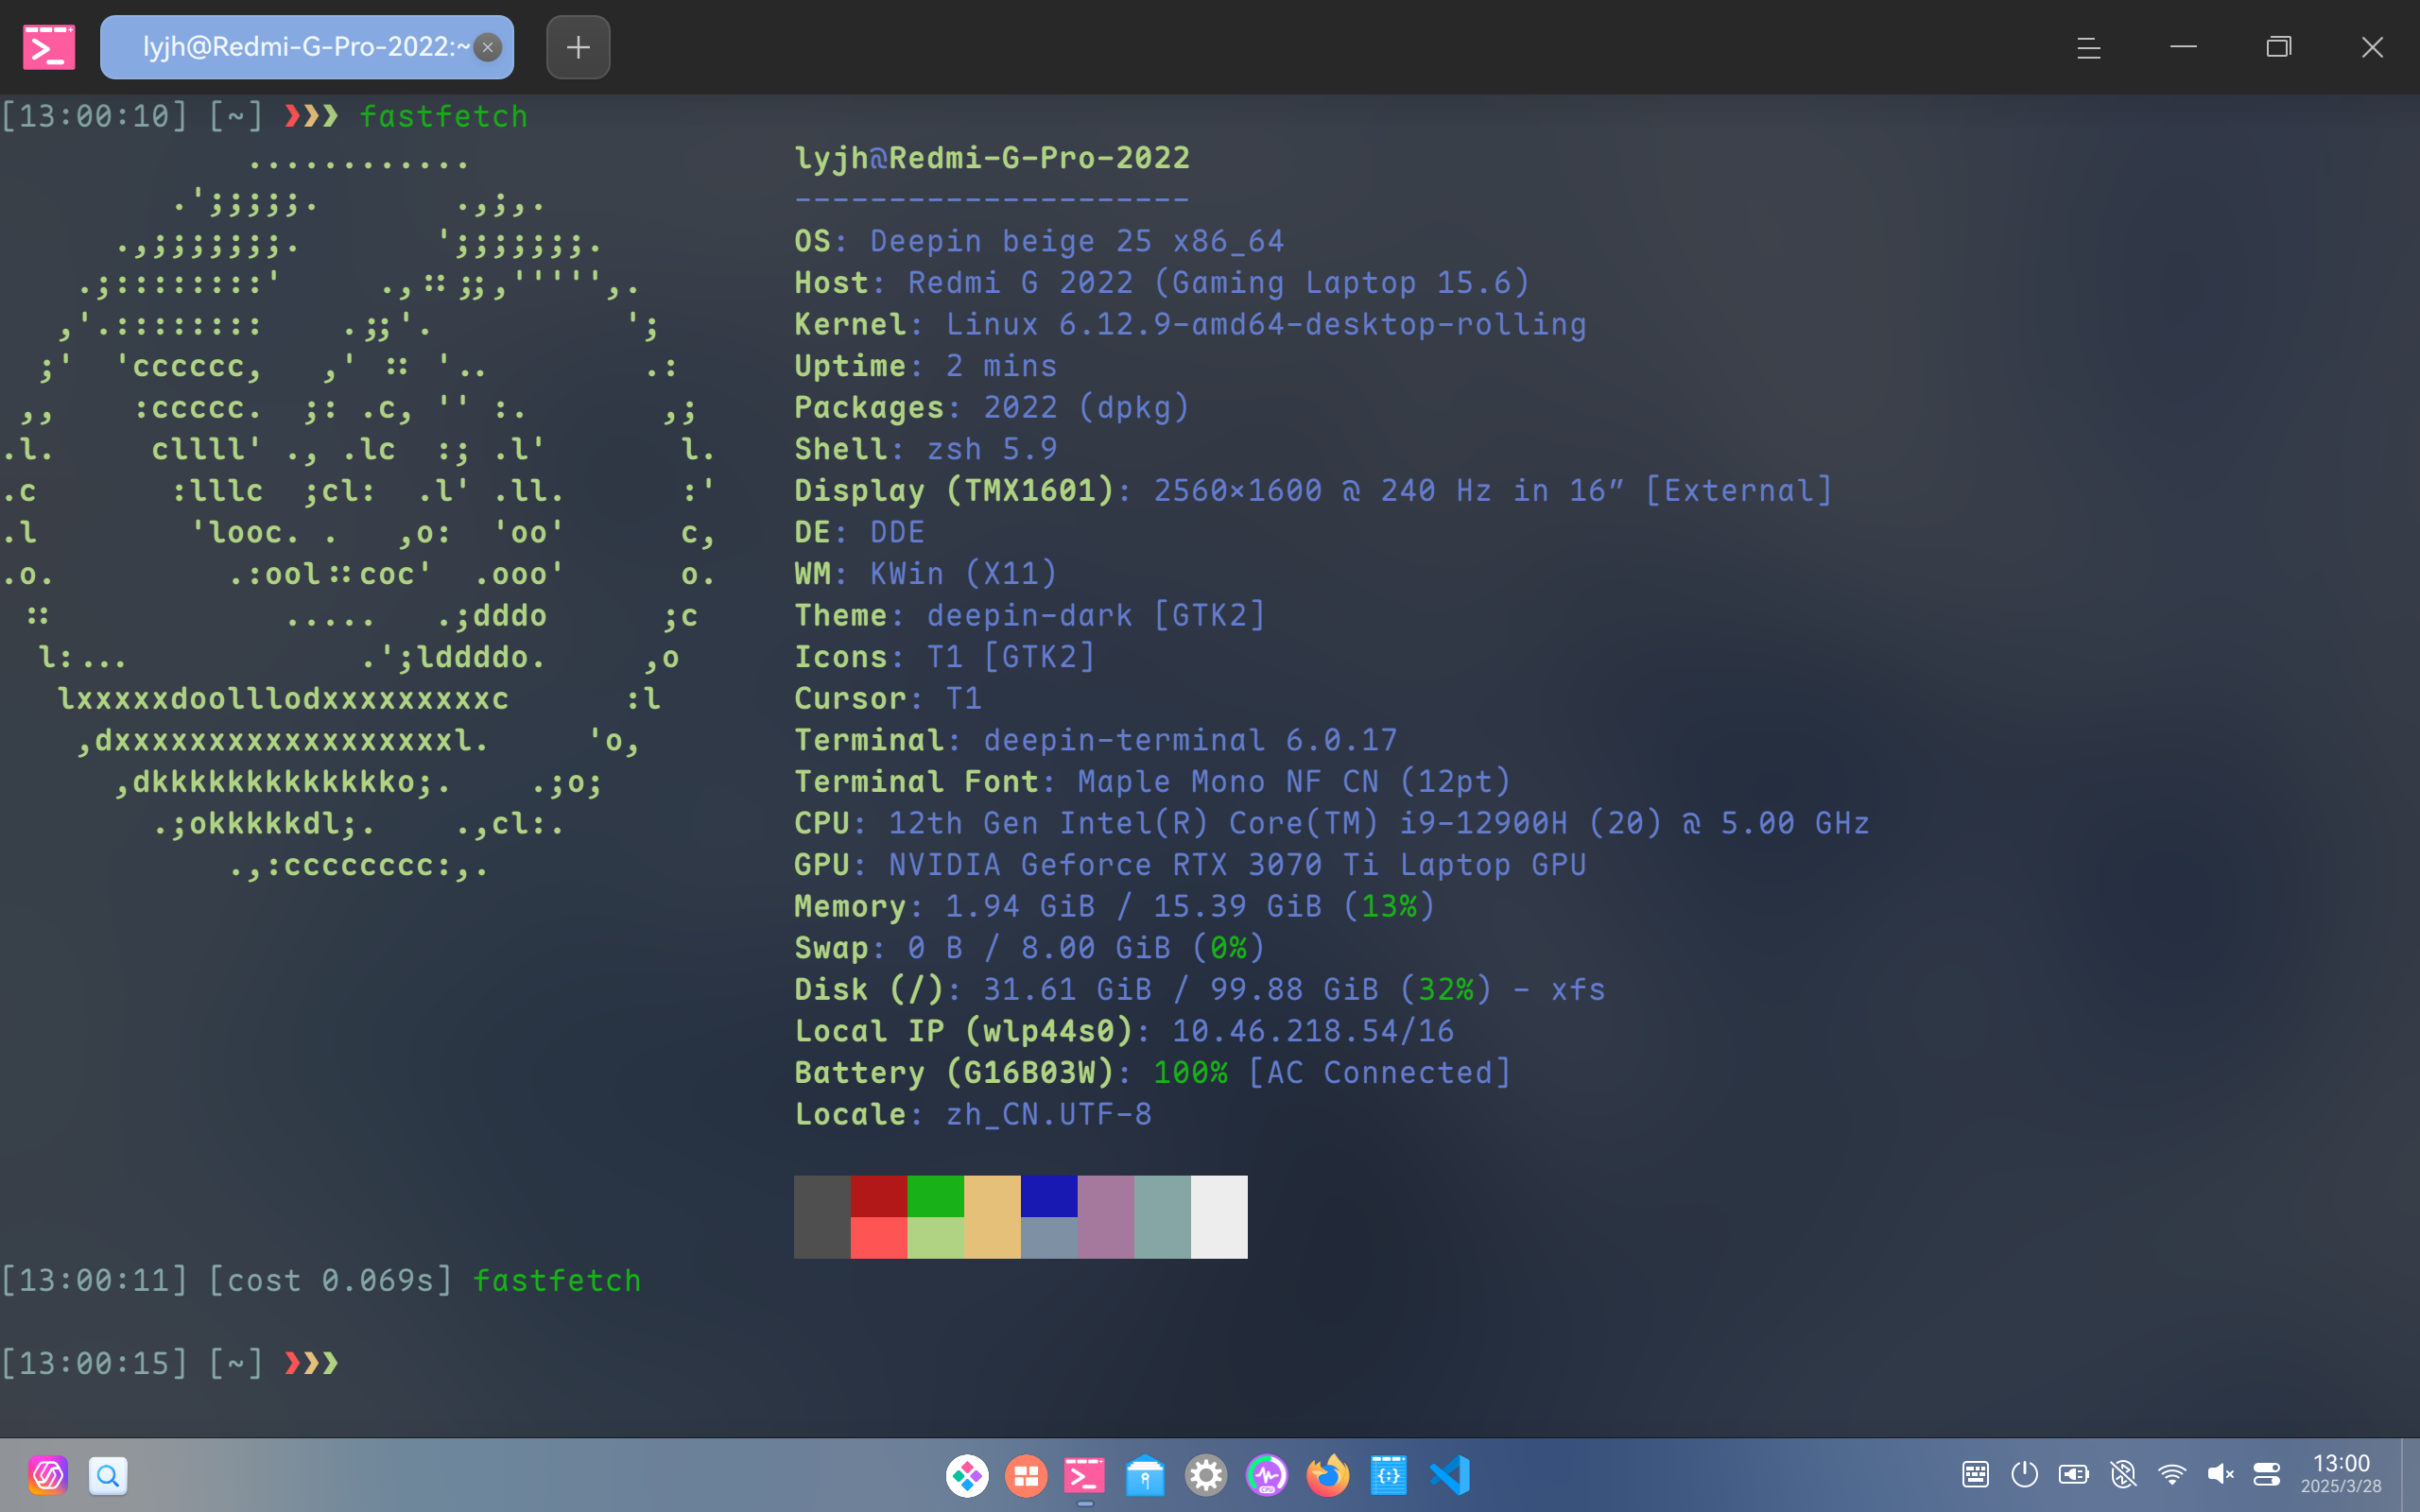The height and width of the screenshot is (1512, 2420).
Task: Open onscreen keyboard tray icon
Action: pyautogui.click(x=1975, y=1474)
